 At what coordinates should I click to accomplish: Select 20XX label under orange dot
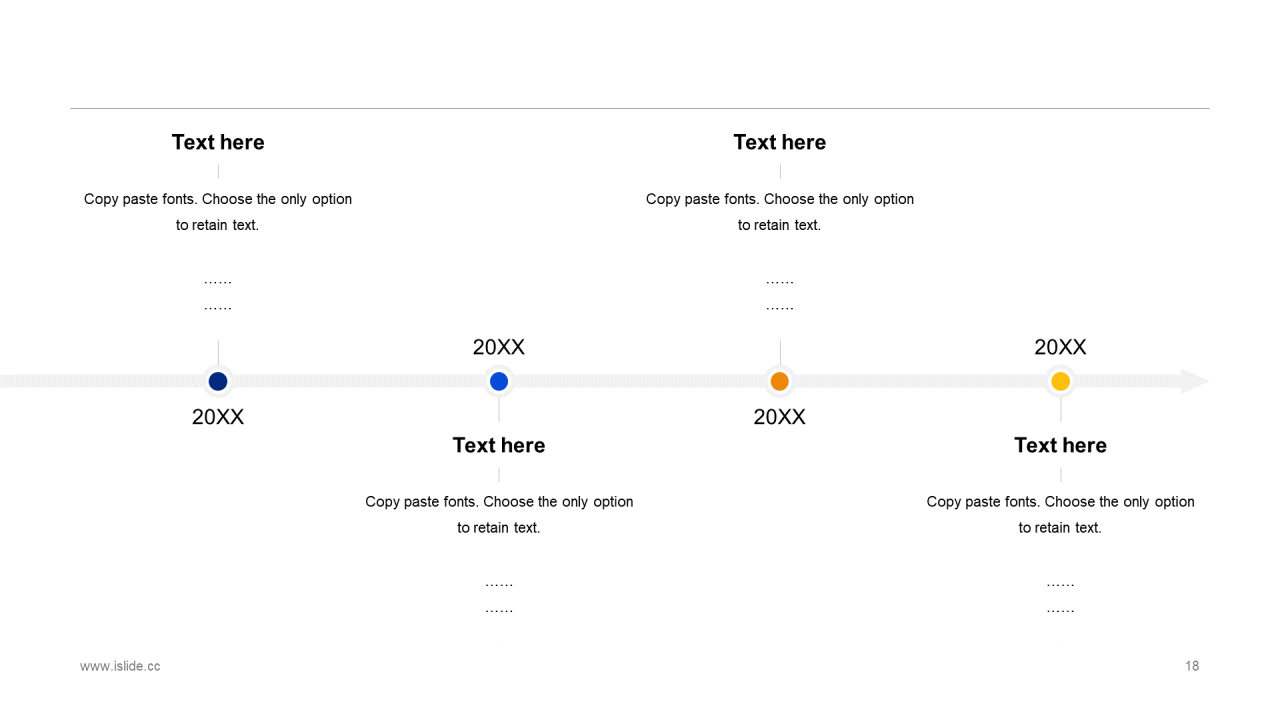tap(780, 417)
